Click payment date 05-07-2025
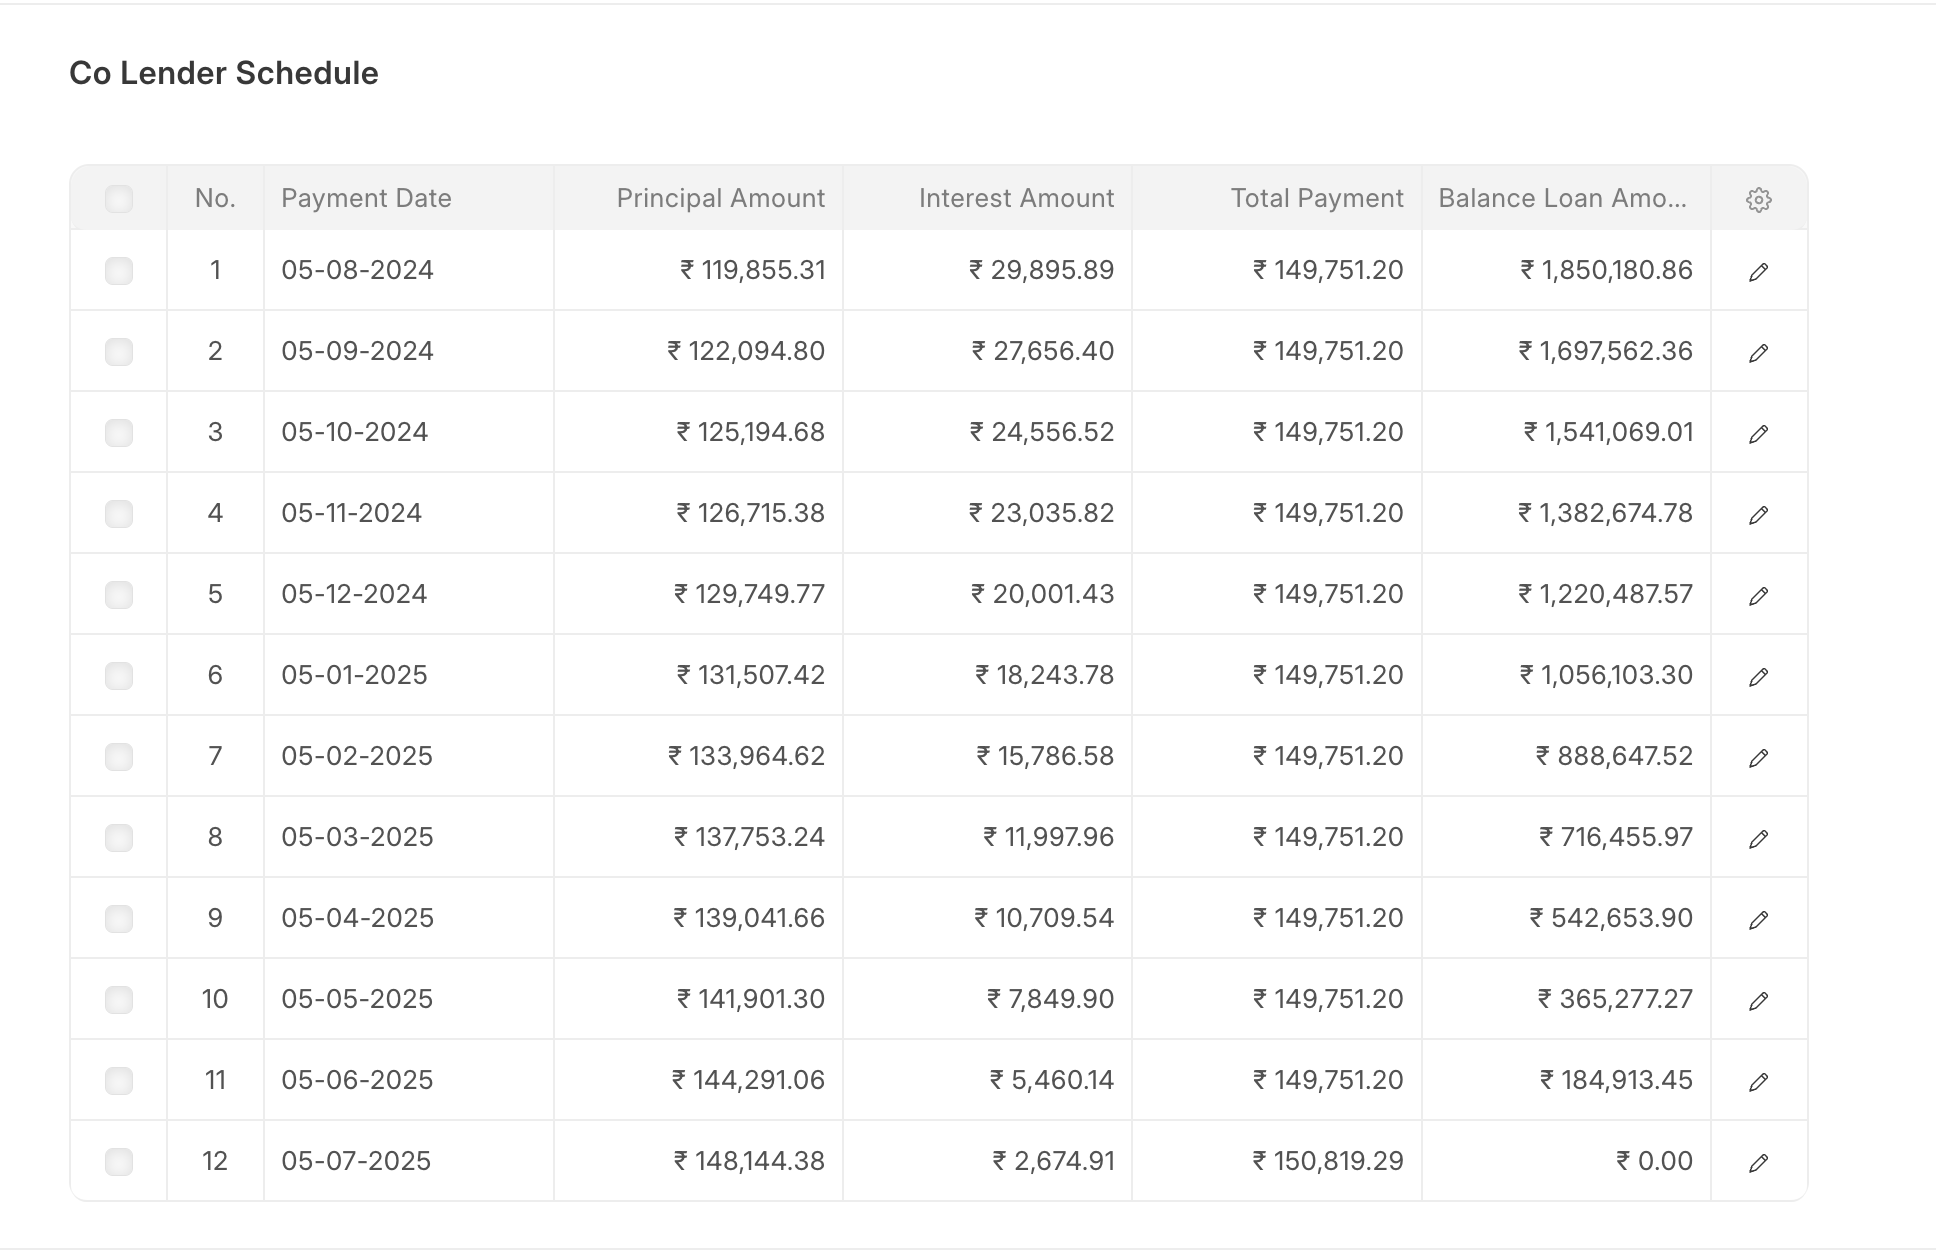The image size is (1936, 1254). coord(356,1161)
